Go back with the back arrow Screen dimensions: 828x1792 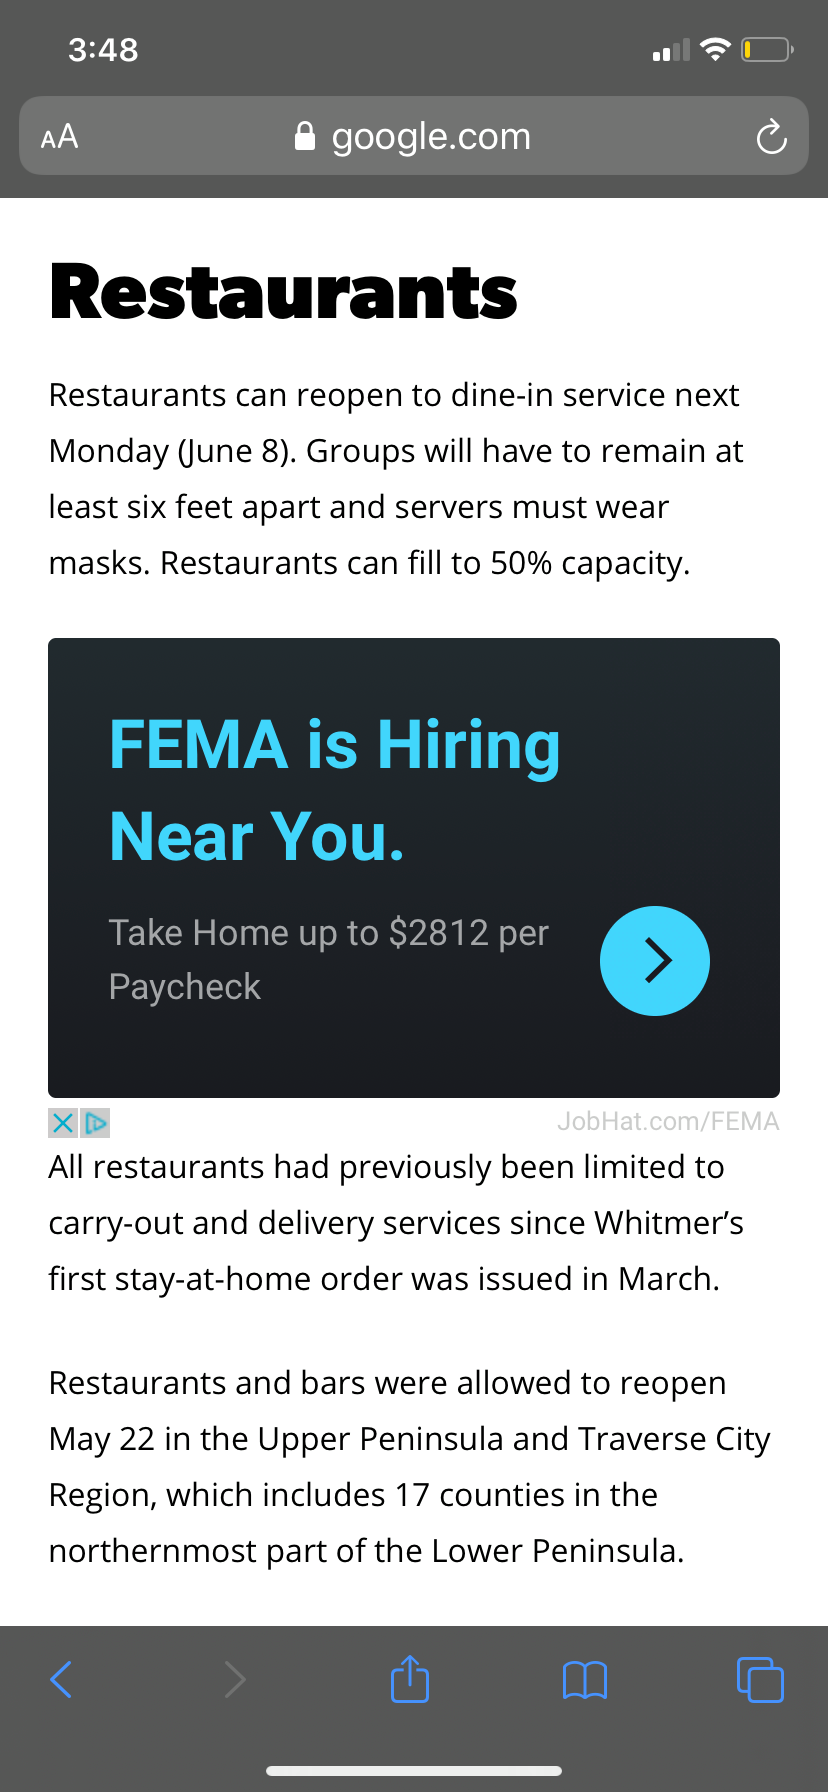(61, 1679)
